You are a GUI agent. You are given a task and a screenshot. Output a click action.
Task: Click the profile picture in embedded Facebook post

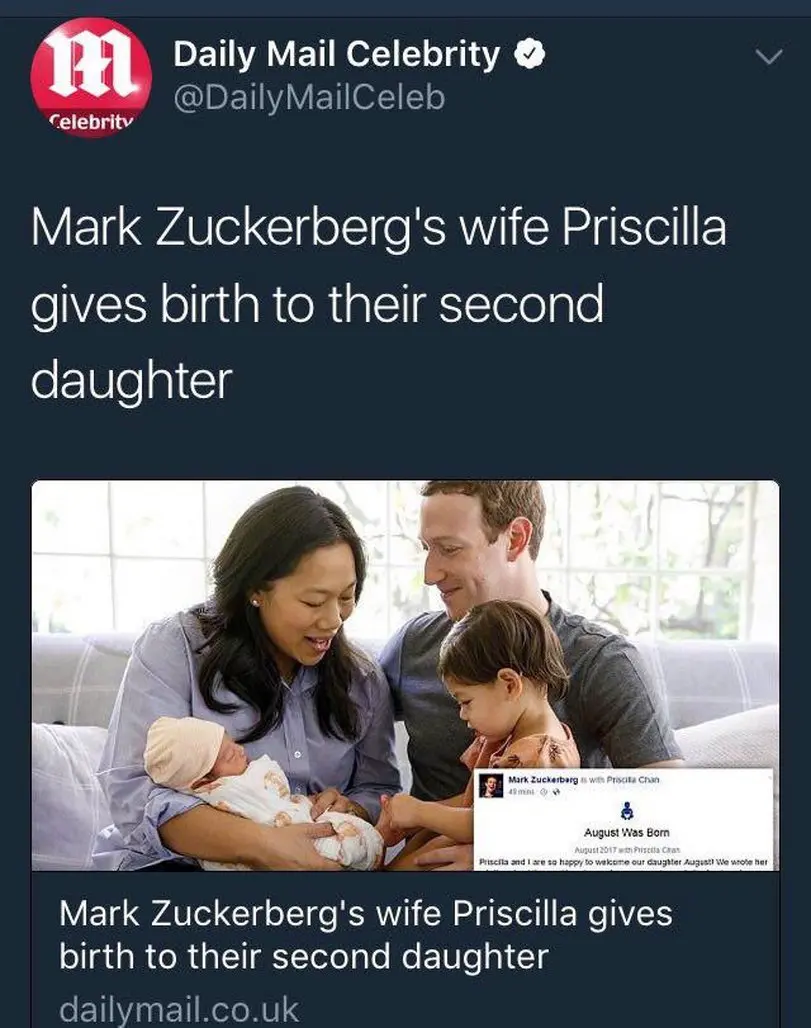pyautogui.click(x=491, y=786)
